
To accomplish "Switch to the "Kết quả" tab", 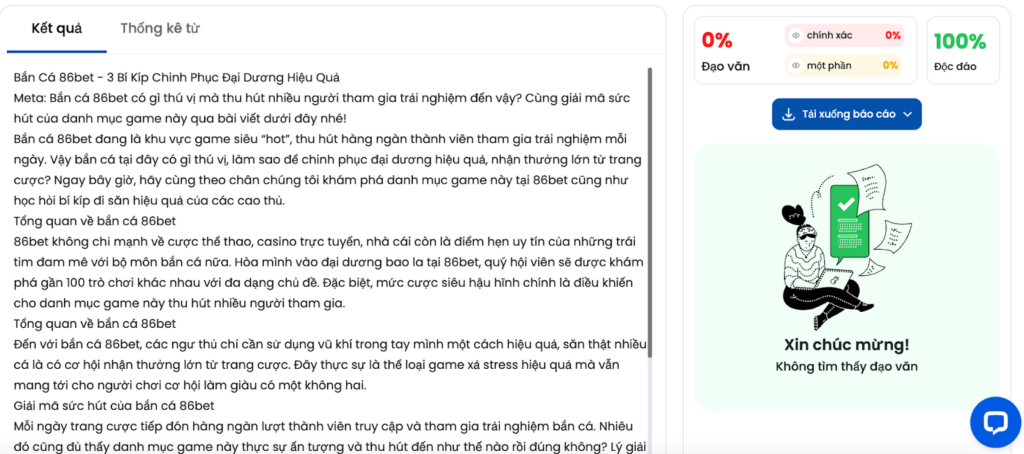I will click(x=57, y=28).
